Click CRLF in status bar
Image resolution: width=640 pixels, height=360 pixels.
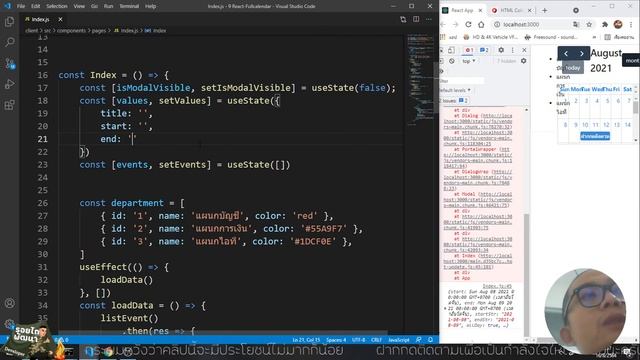[x=376, y=340]
